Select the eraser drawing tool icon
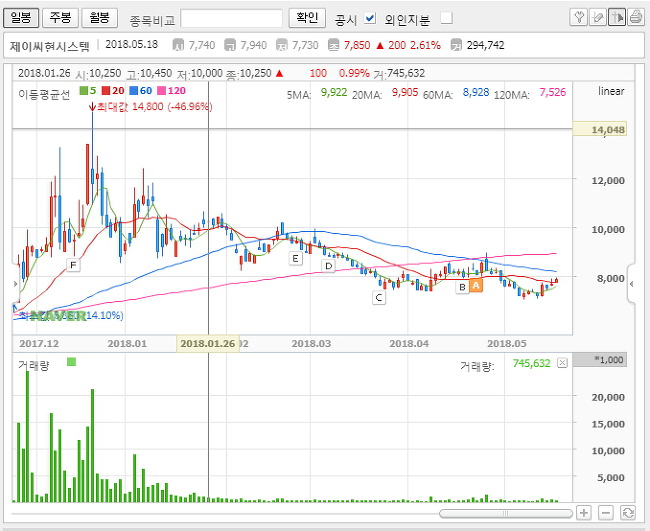The image size is (650, 531). tap(597, 17)
